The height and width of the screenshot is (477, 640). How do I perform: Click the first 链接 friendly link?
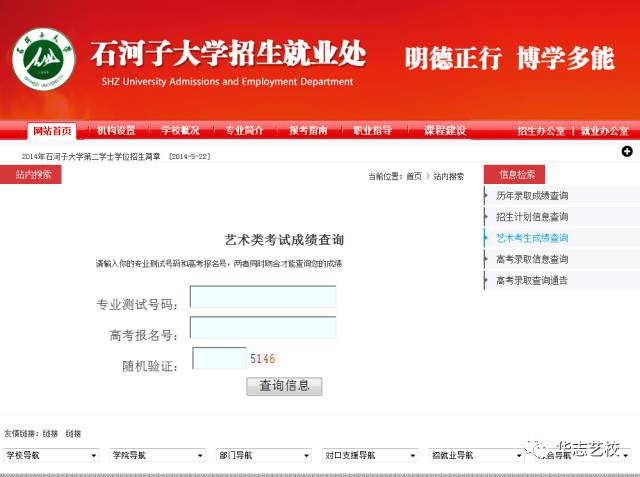click(x=51, y=434)
